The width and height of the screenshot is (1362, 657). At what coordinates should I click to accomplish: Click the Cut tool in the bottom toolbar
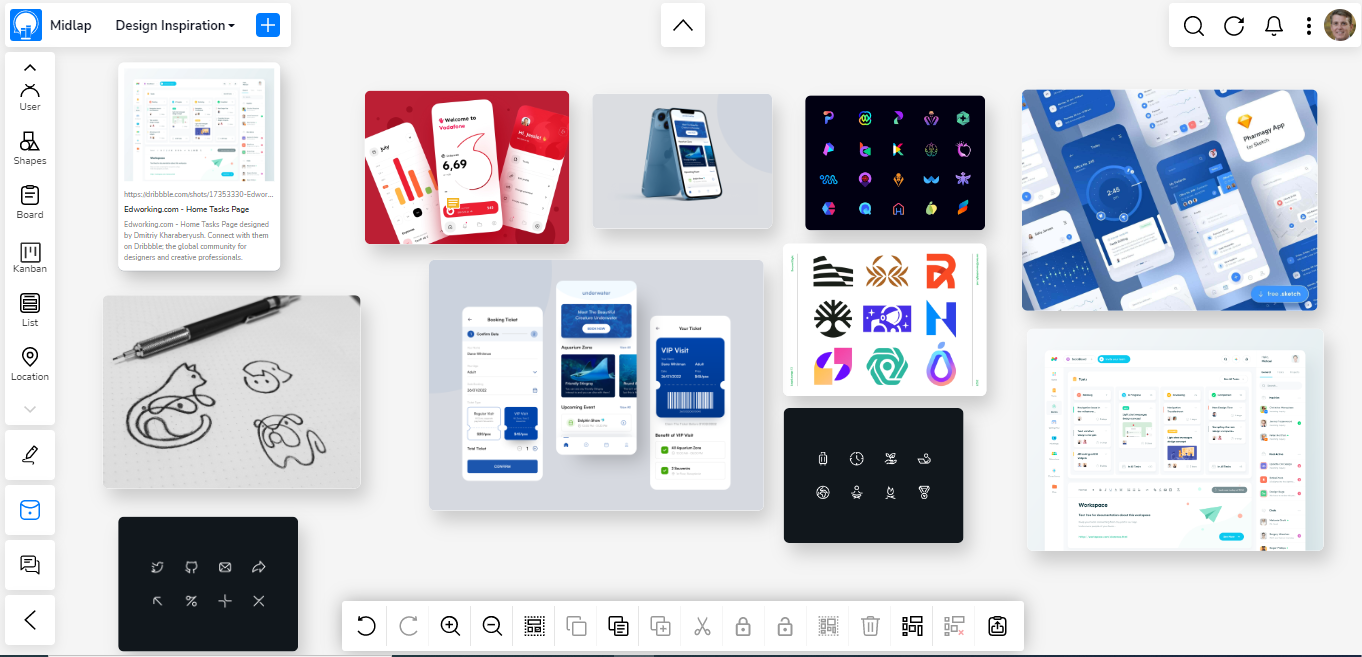coord(702,625)
